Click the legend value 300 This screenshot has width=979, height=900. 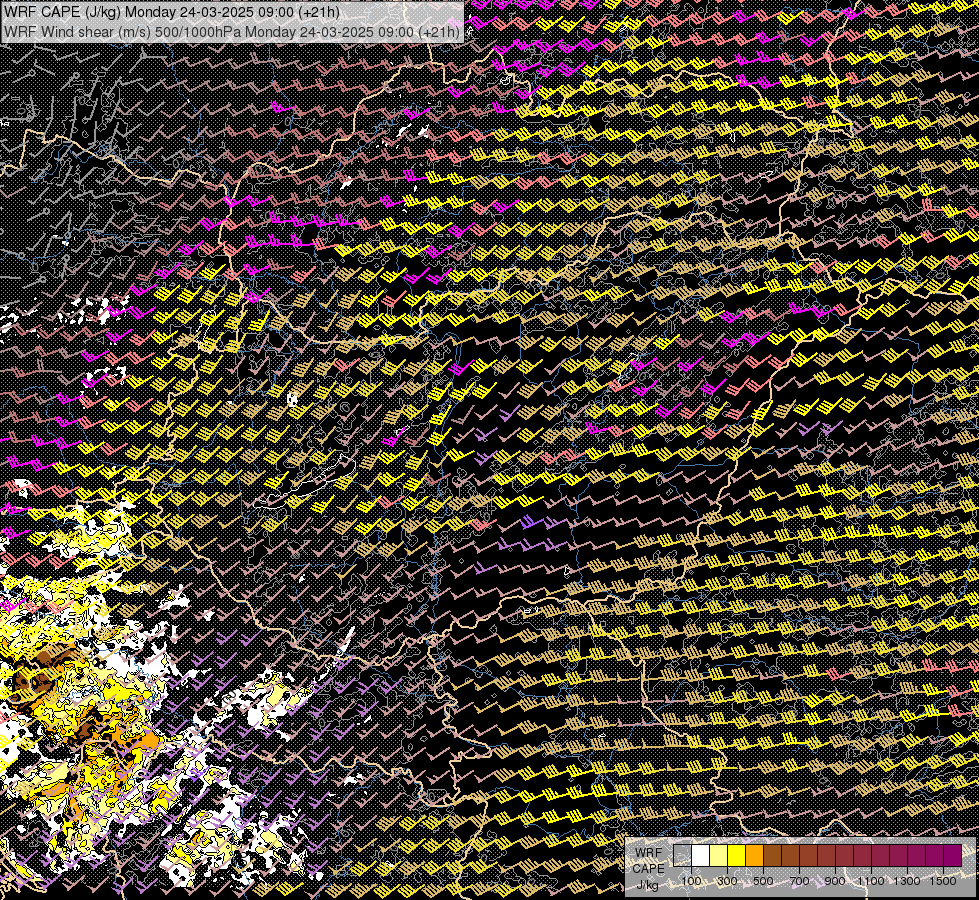pyautogui.click(x=727, y=881)
